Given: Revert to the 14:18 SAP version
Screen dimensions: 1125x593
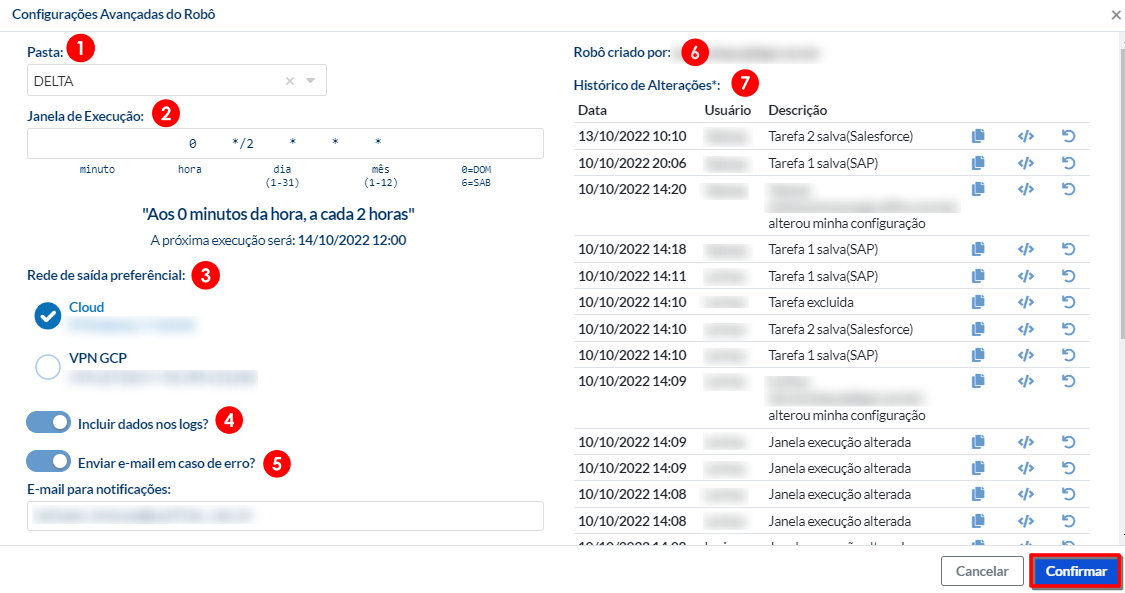Looking at the screenshot, I should click(1068, 250).
